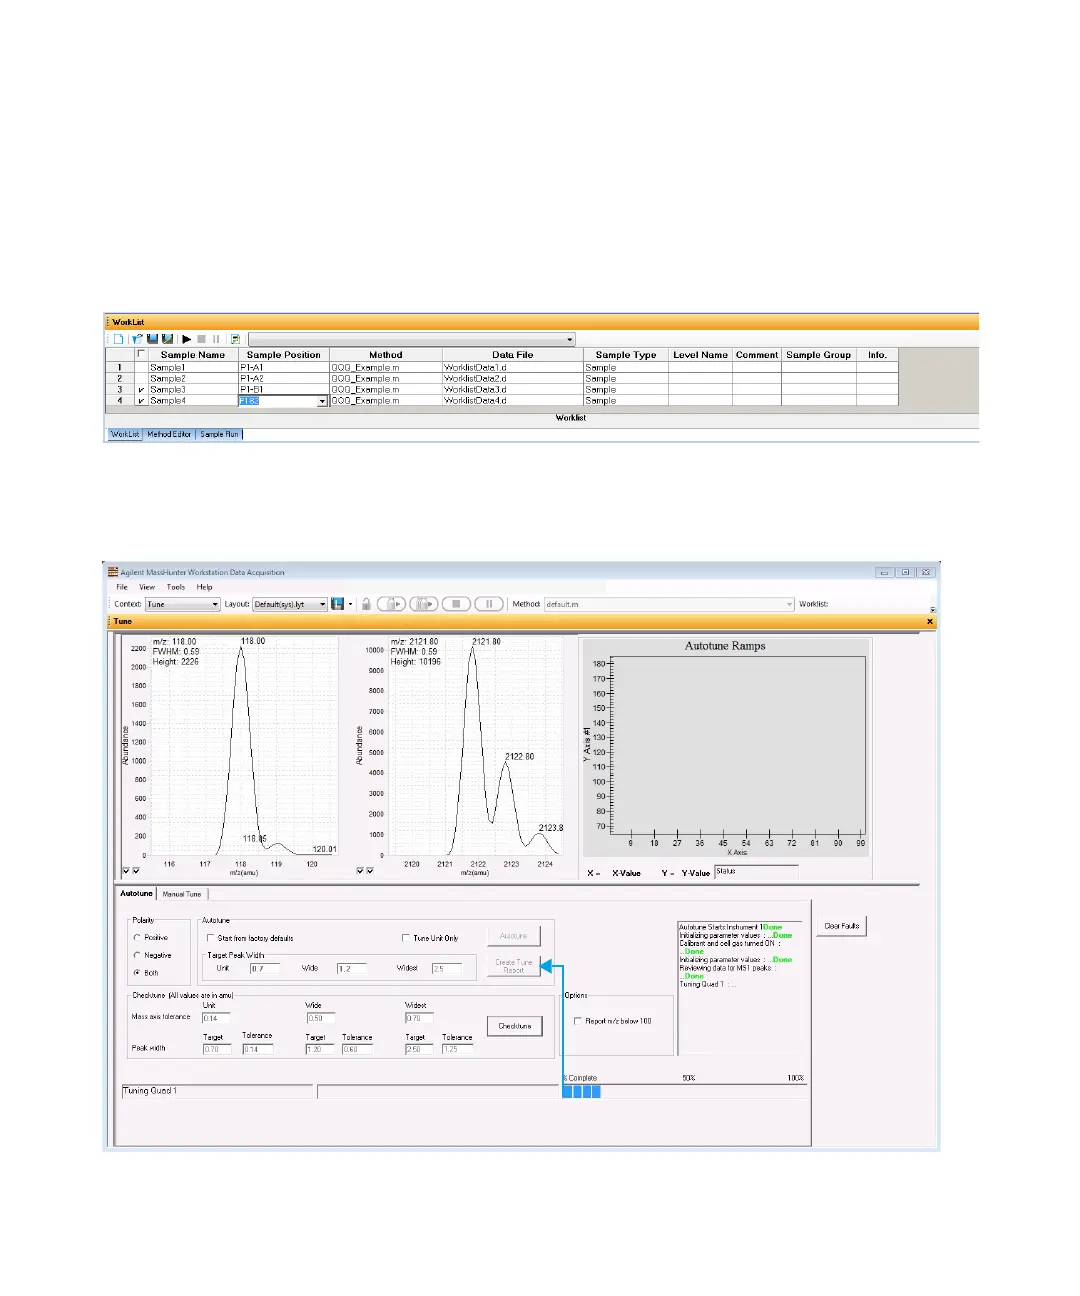Click the Checktune button
Viewport: 1080px width, 1296px height.
[x=515, y=1026]
